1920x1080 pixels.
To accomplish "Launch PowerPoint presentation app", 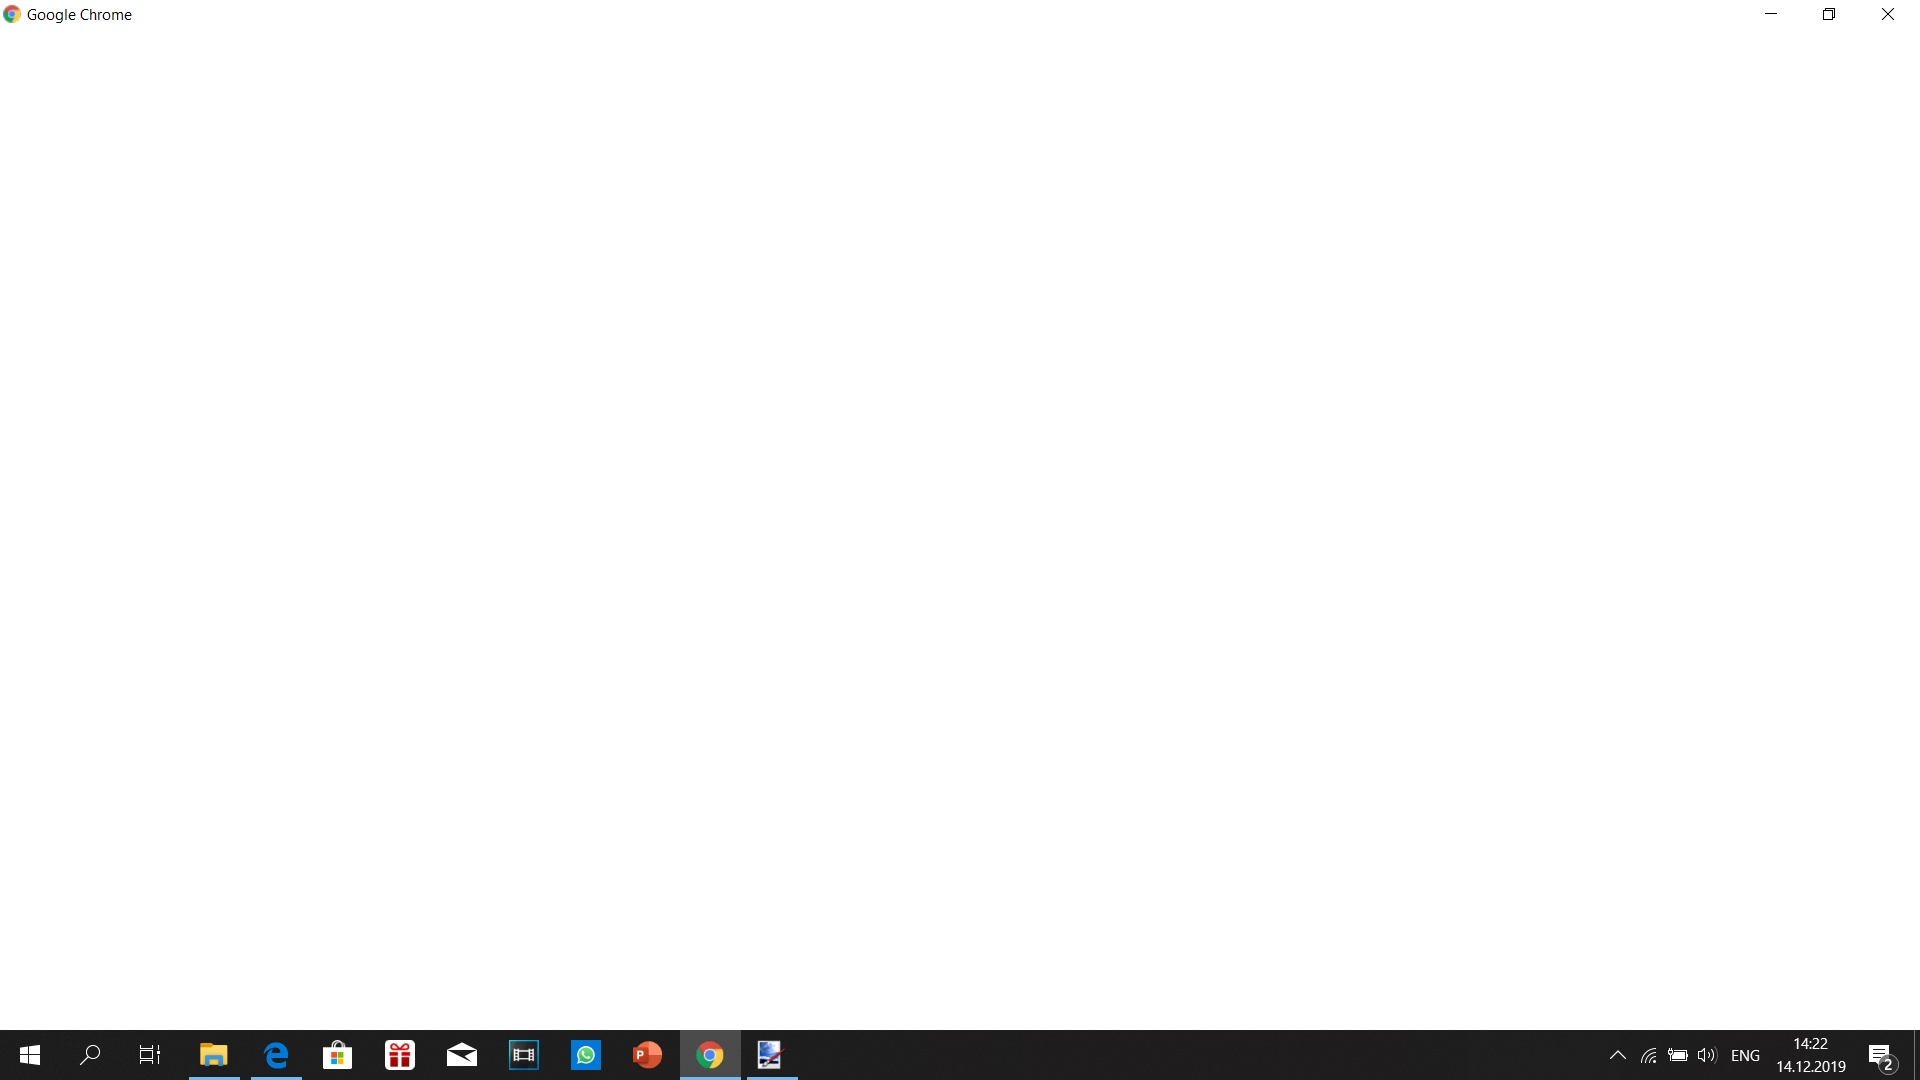I will (647, 1054).
